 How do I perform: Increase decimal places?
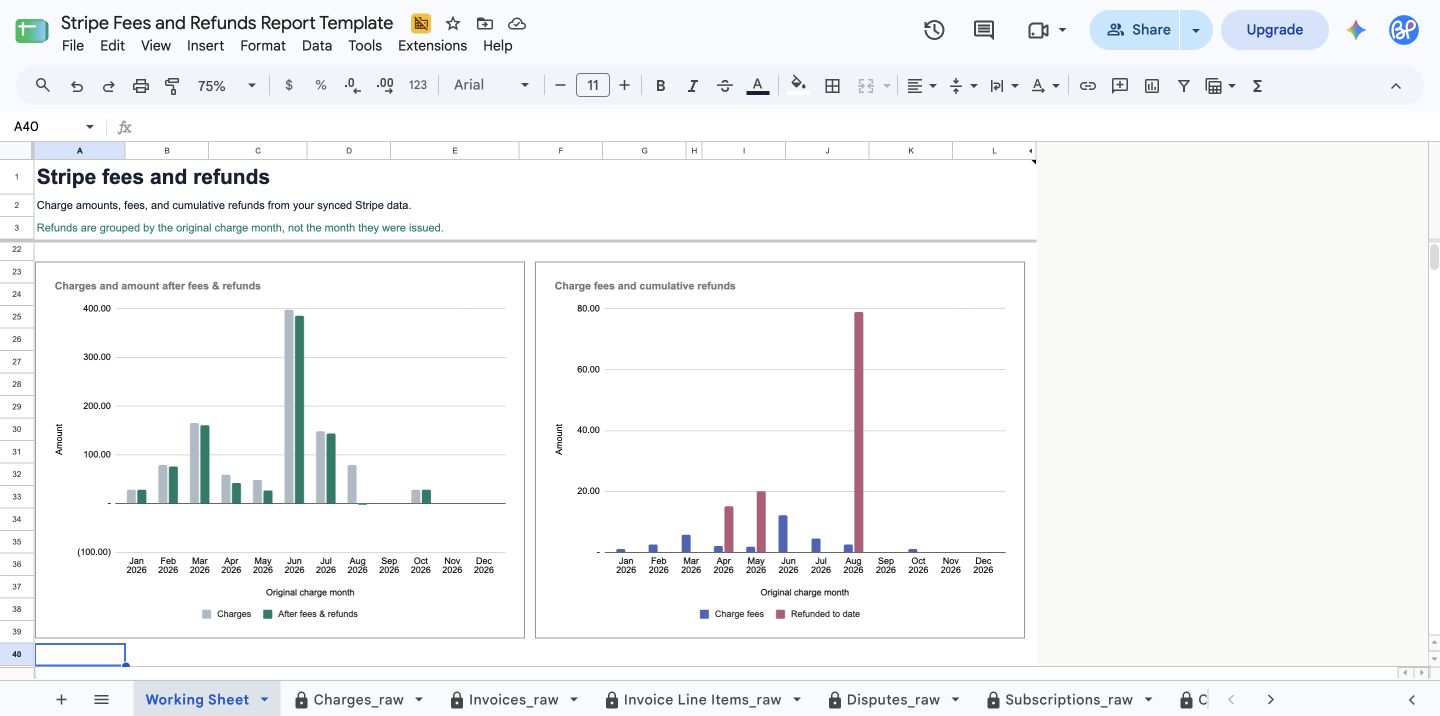[x=385, y=86]
